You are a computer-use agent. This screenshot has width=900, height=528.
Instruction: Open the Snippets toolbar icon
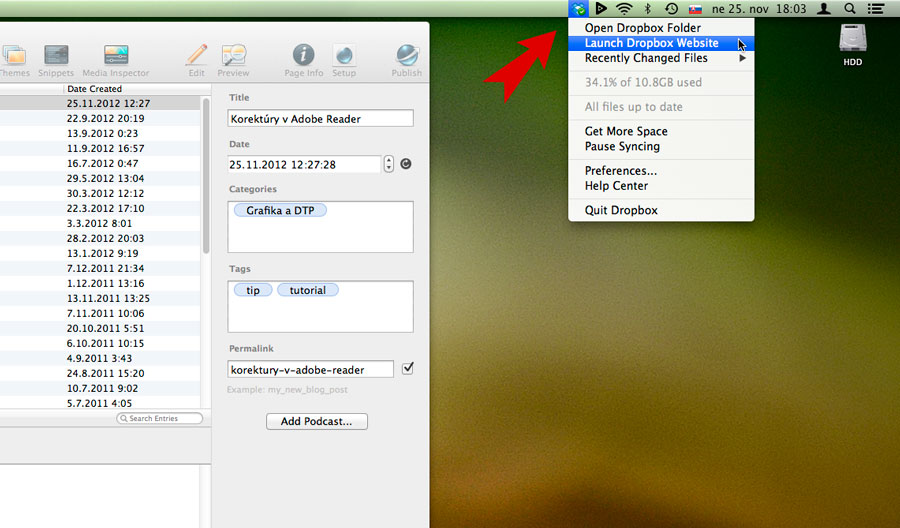[x=56, y=55]
